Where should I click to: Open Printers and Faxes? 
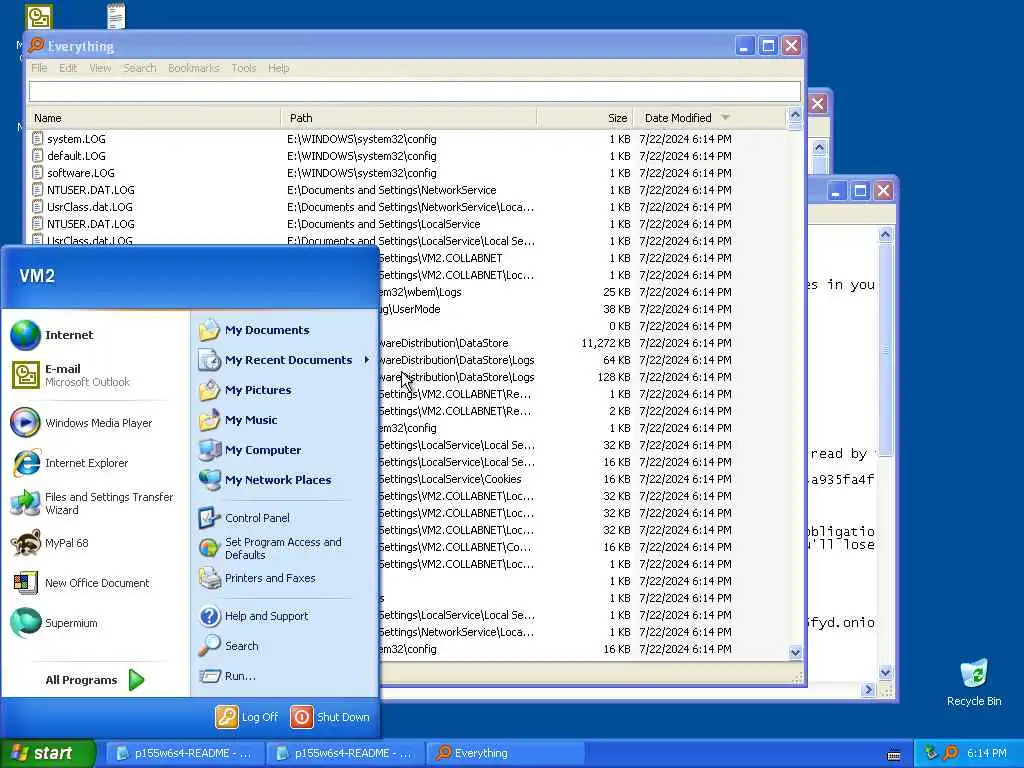coord(257,578)
